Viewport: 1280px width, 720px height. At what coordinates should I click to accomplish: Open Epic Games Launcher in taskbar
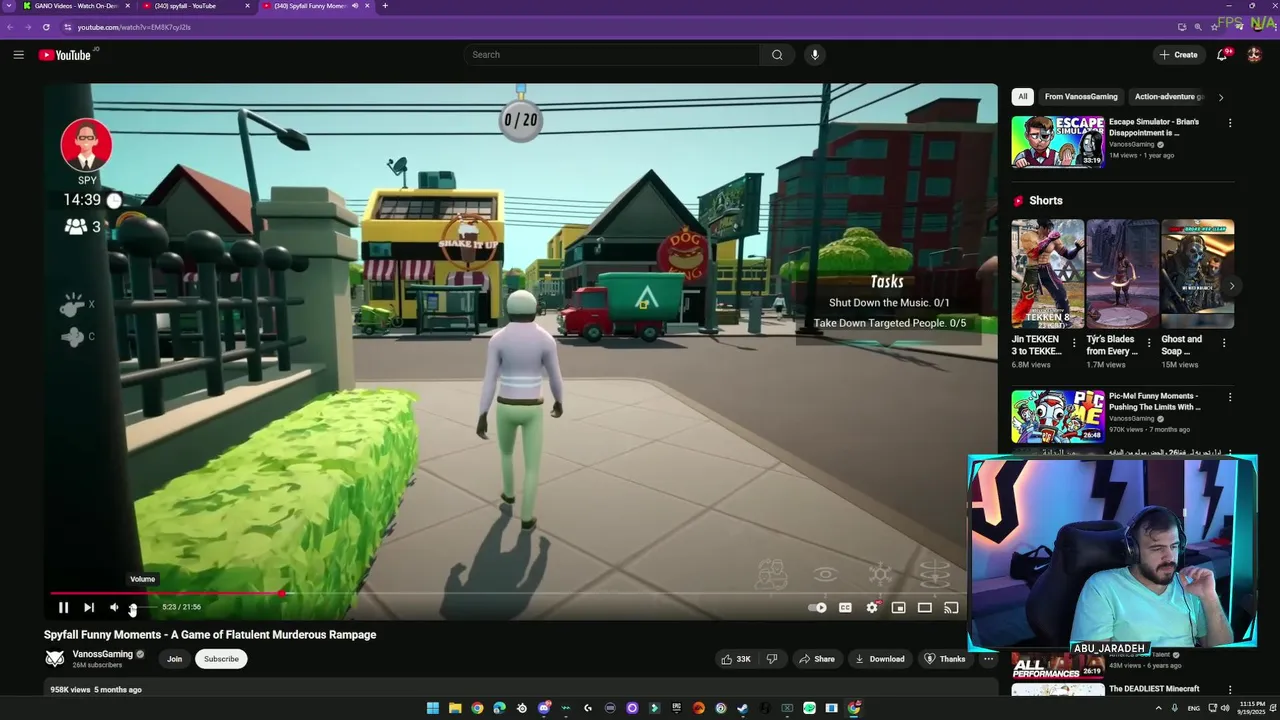click(x=676, y=708)
